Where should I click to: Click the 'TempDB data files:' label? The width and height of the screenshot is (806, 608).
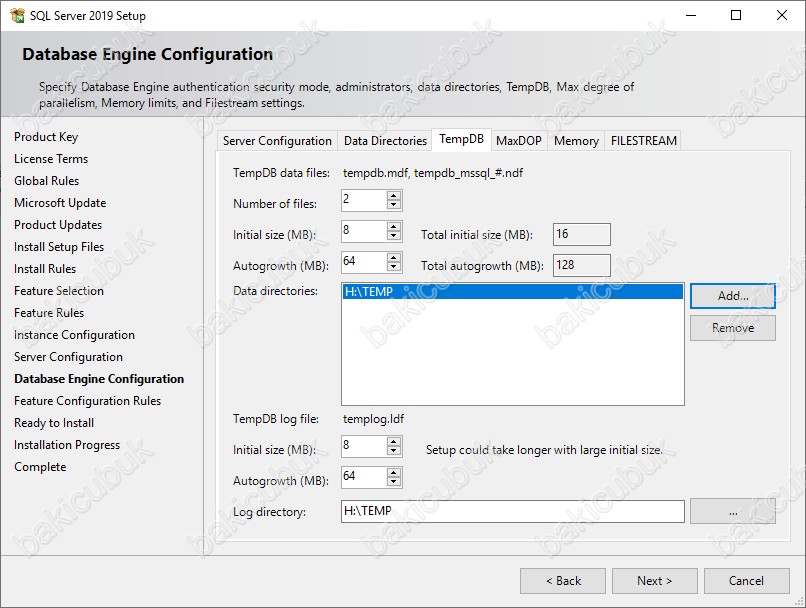click(281, 173)
